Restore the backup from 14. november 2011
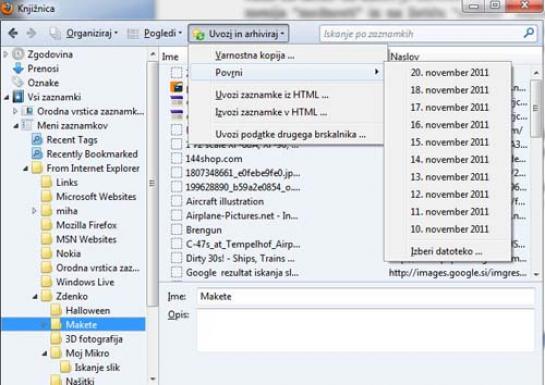Screen dimensions: 545x385 [449, 159]
